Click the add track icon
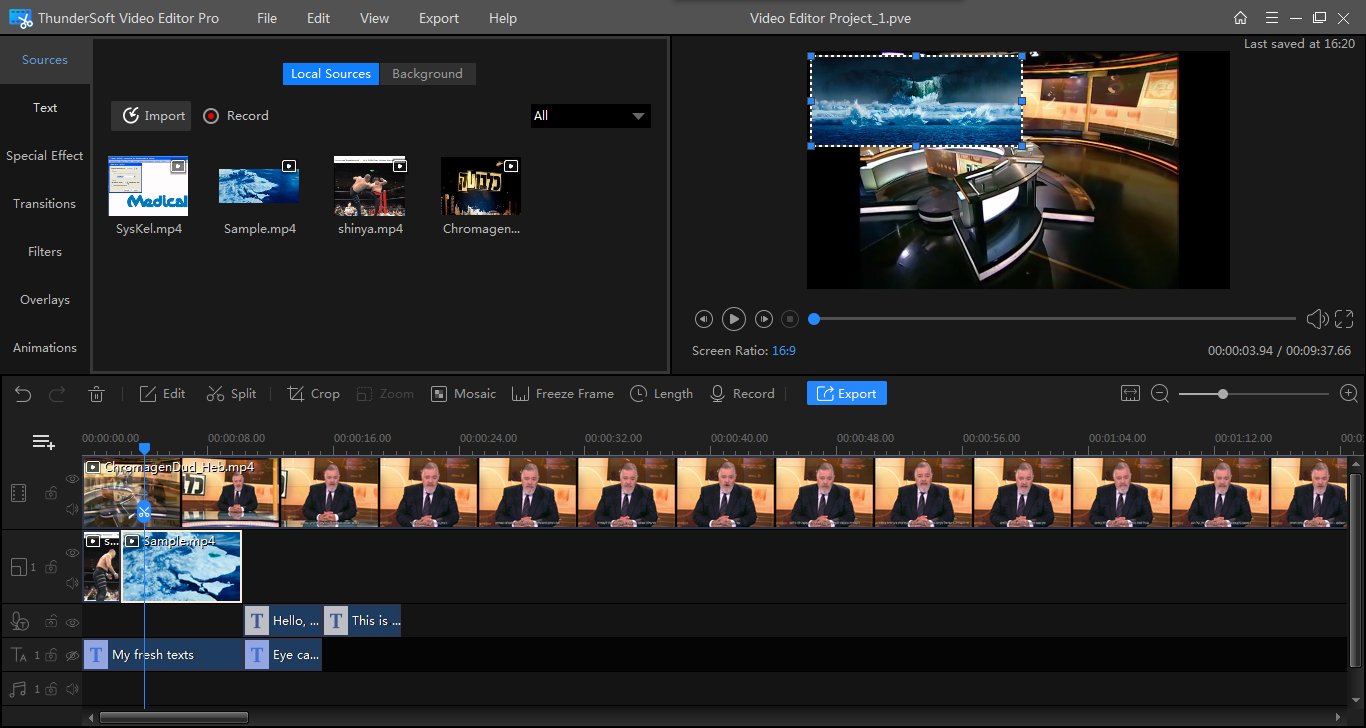Image resolution: width=1366 pixels, height=728 pixels. [x=43, y=442]
